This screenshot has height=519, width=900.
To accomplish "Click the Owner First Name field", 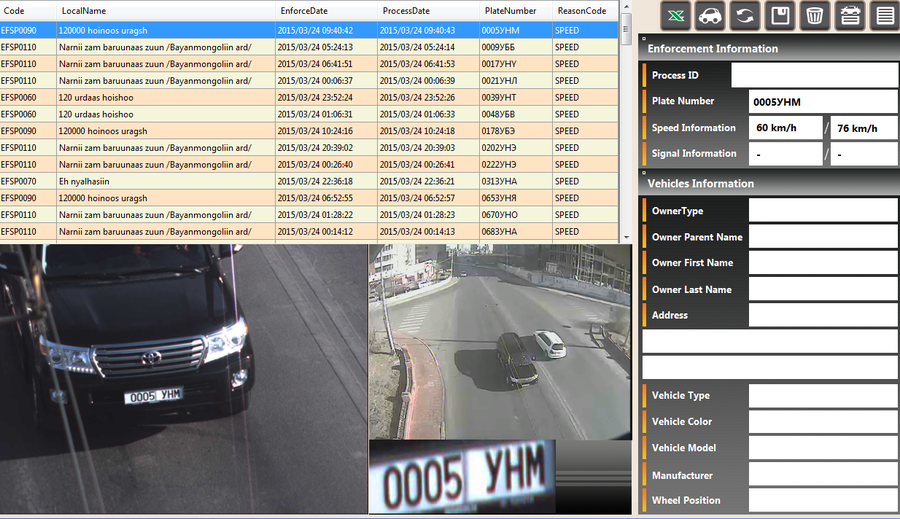I will coord(823,262).
